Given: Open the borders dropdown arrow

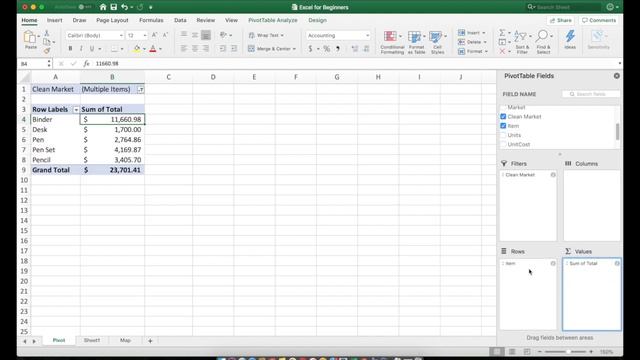Looking at the screenshot, I should pyautogui.click(x=122, y=49).
